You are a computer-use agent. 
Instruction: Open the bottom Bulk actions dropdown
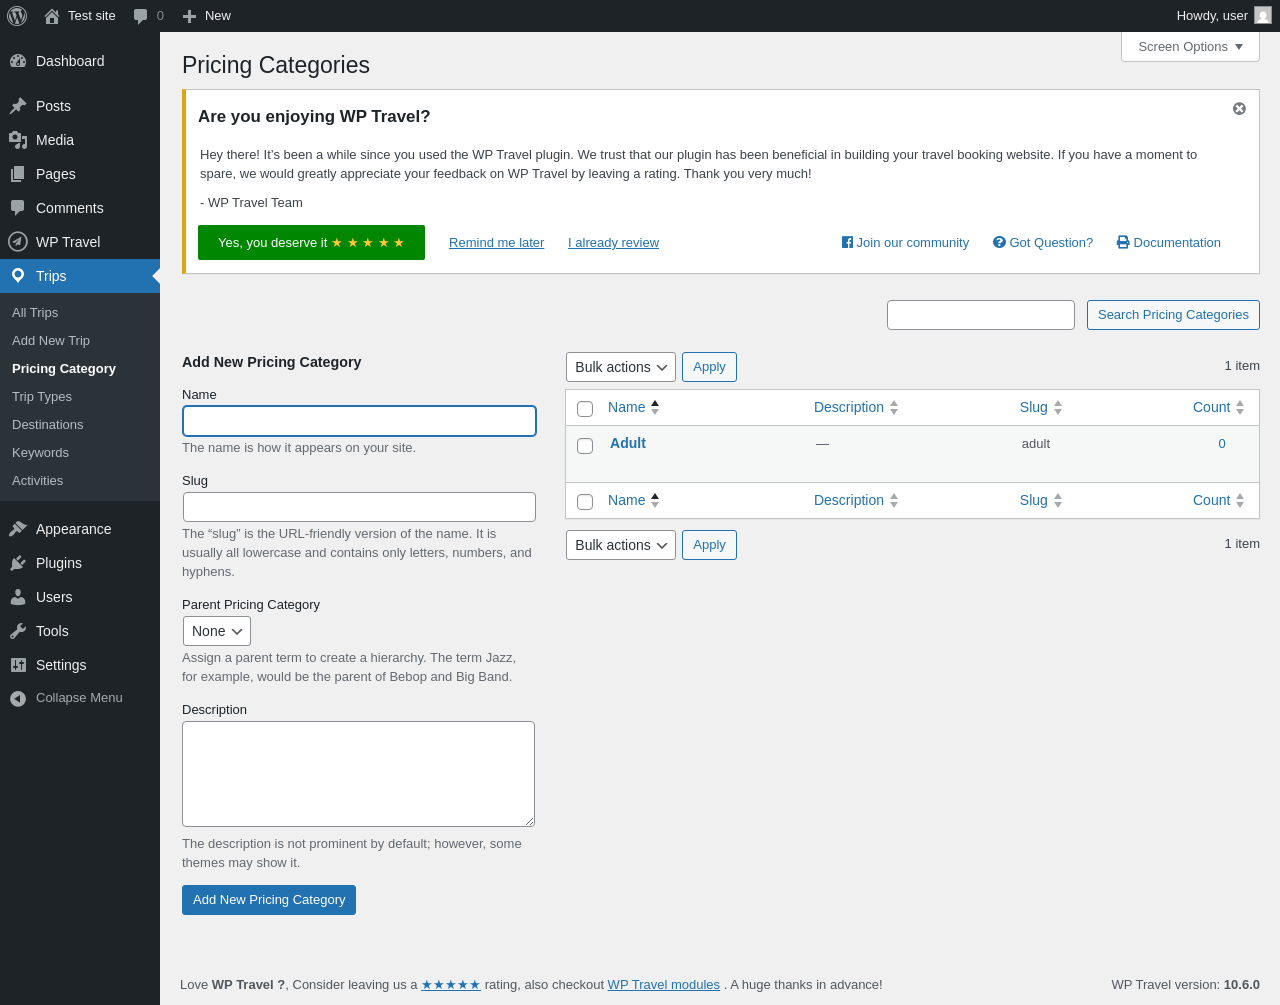click(x=621, y=545)
